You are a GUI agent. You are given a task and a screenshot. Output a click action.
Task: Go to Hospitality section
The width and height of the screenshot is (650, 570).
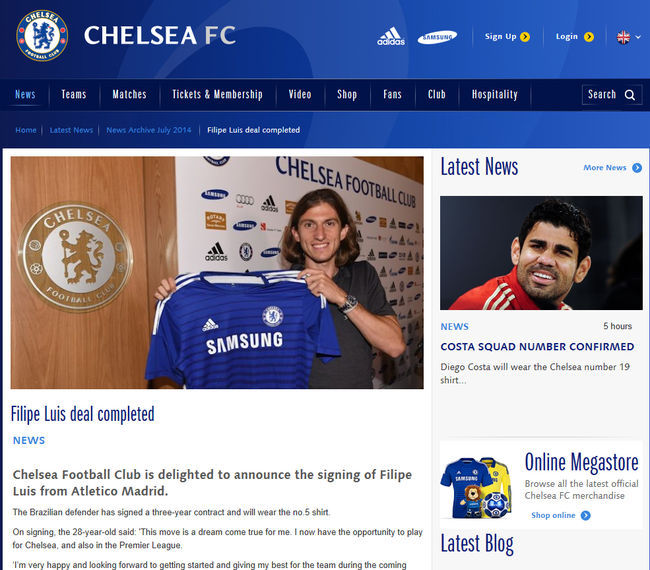[x=495, y=95]
